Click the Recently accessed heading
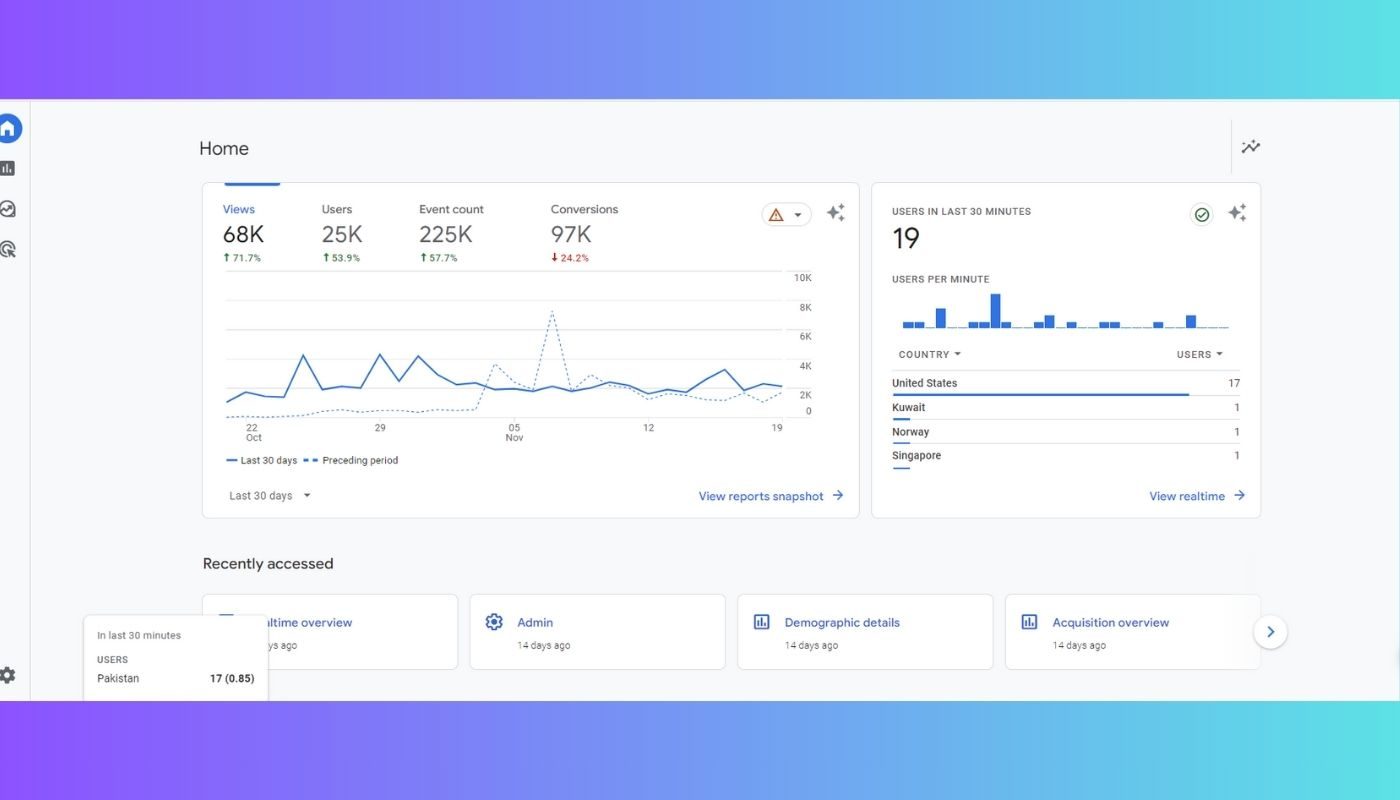Screen dimensions: 1400x800 [268, 564]
